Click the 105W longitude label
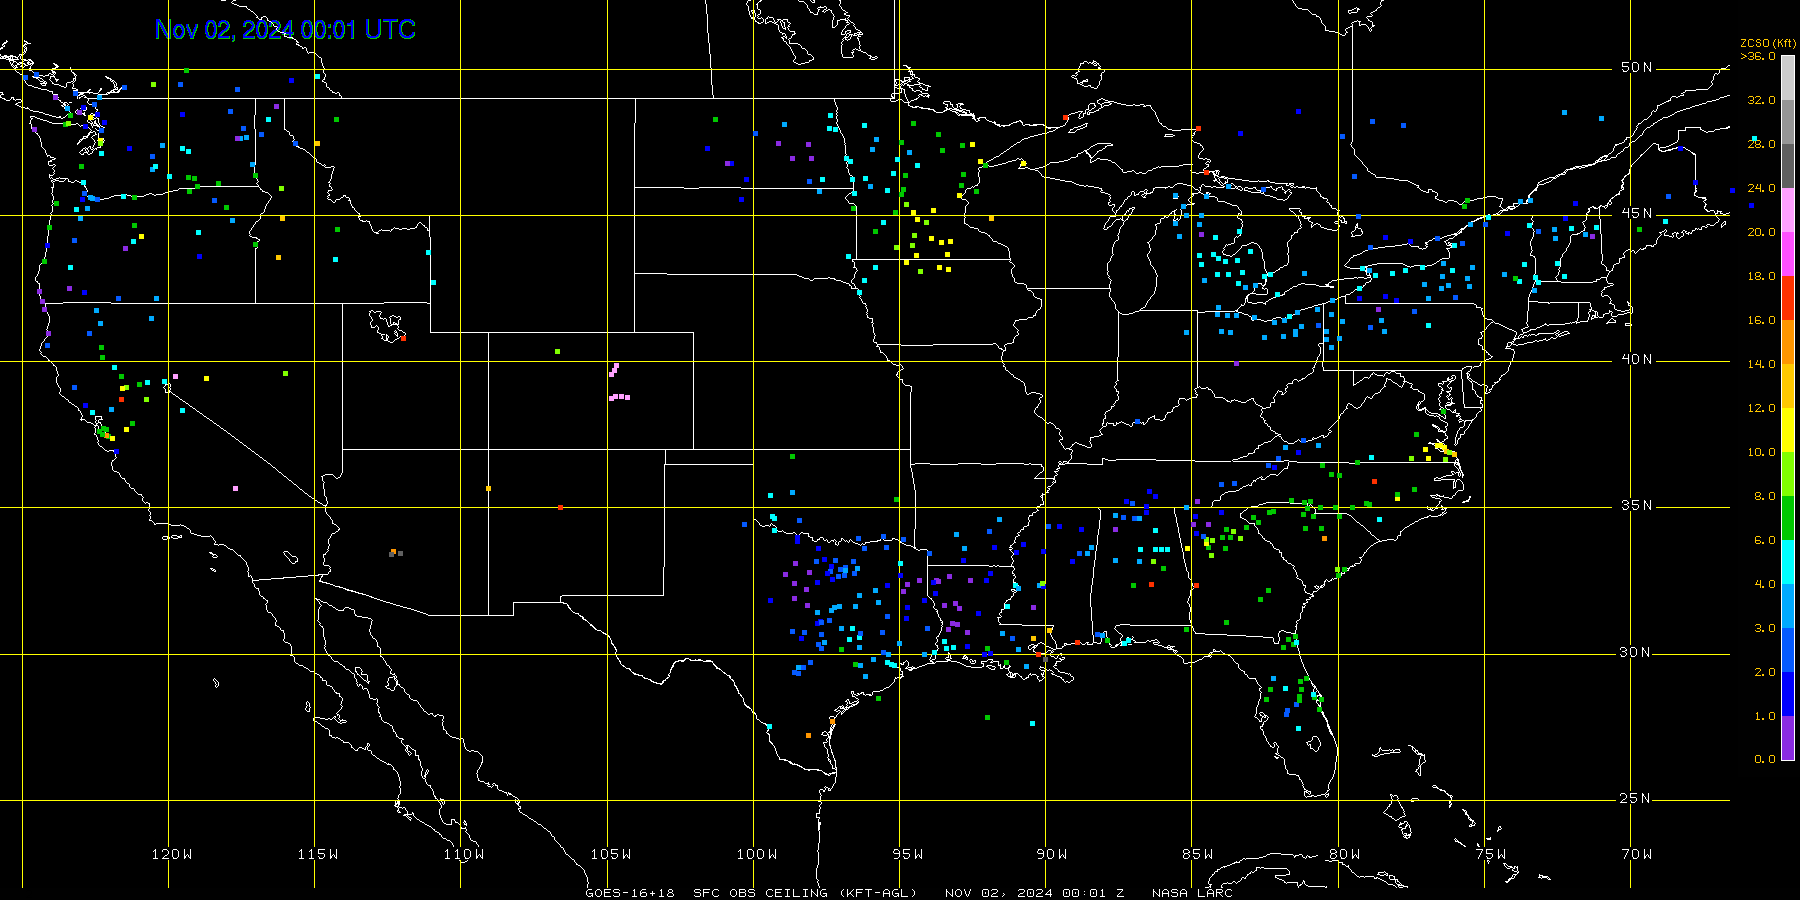This screenshot has width=1800, height=900. point(611,854)
